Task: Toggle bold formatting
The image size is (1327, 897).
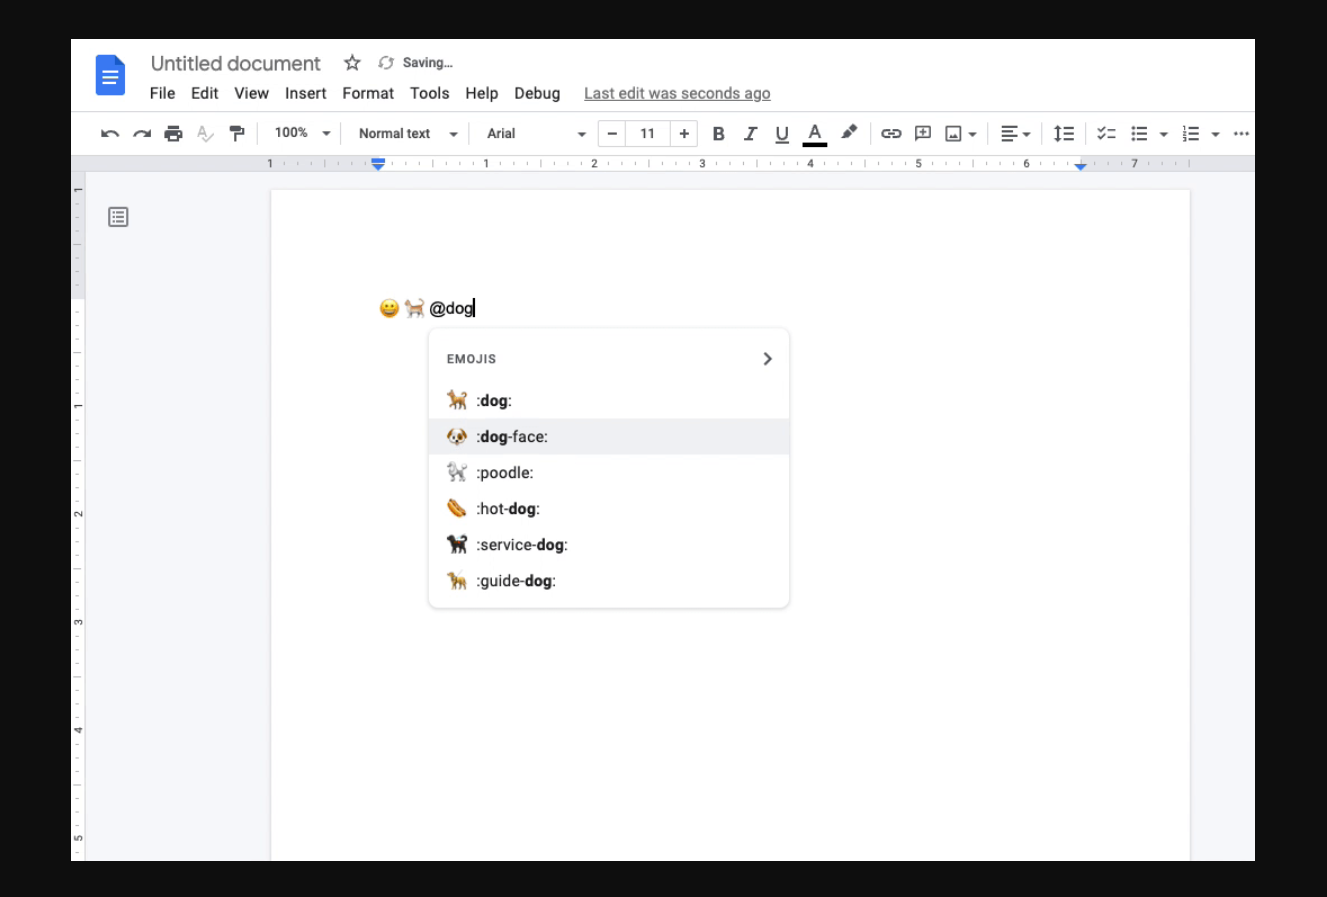Action: click(x=718, y=134)
